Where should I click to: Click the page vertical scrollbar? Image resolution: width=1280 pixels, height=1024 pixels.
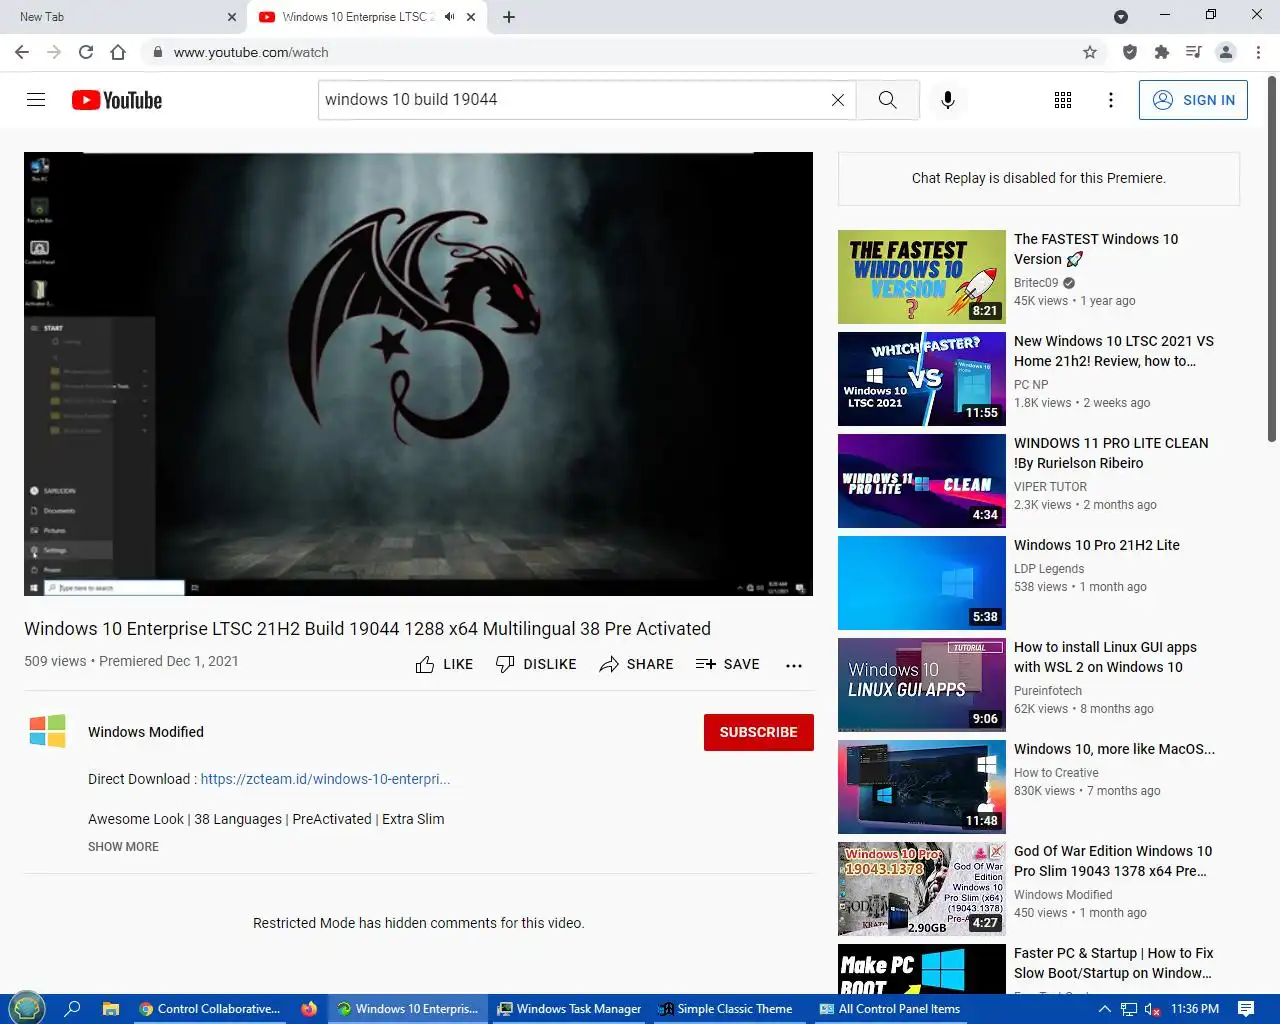[x=1272, y=260]
